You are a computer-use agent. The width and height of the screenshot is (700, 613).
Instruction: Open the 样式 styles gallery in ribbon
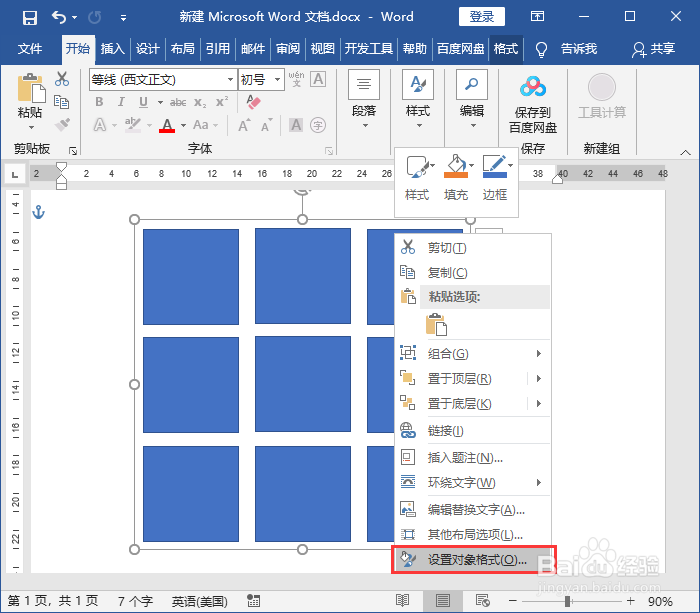tap(418, 99)
